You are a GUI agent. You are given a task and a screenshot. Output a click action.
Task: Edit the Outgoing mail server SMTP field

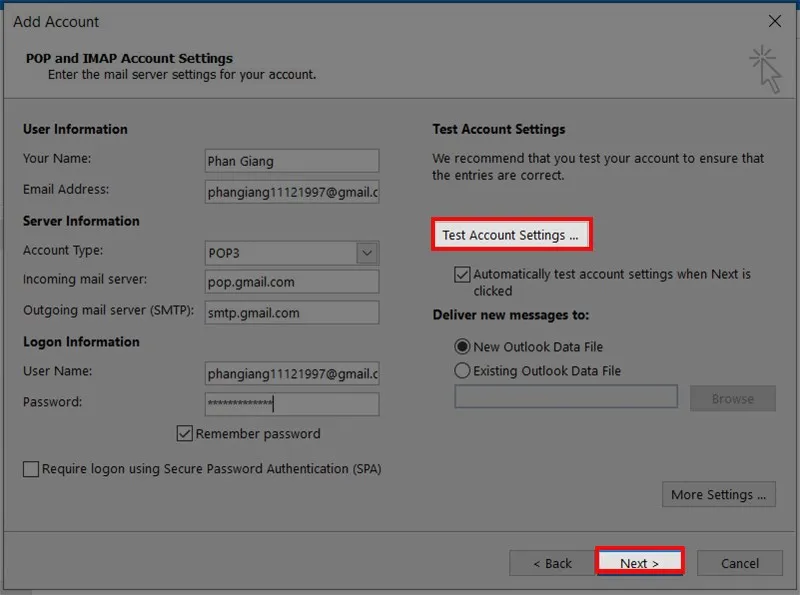291,313
